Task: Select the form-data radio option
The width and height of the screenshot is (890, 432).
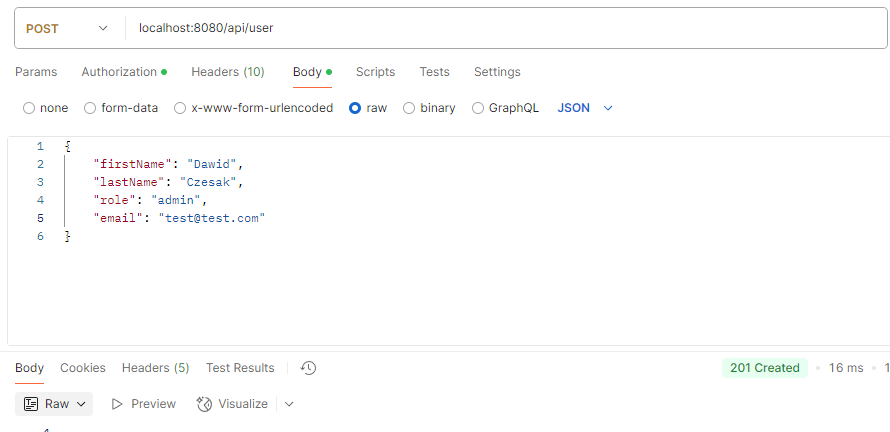Action: [x=90, y=108]
